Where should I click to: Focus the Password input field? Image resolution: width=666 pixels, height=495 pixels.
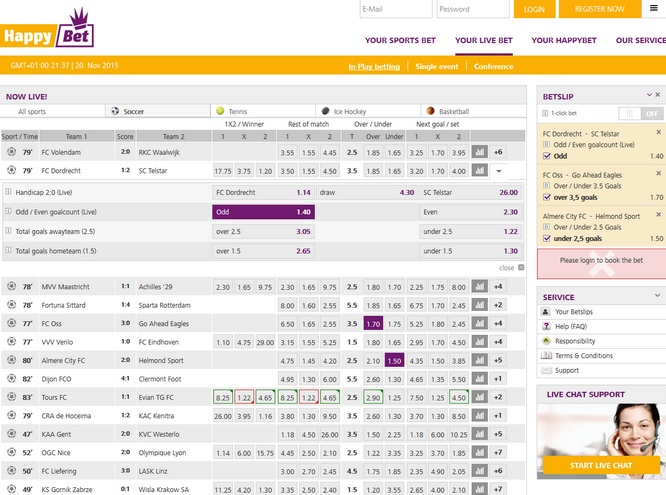(x=473, y=9)
